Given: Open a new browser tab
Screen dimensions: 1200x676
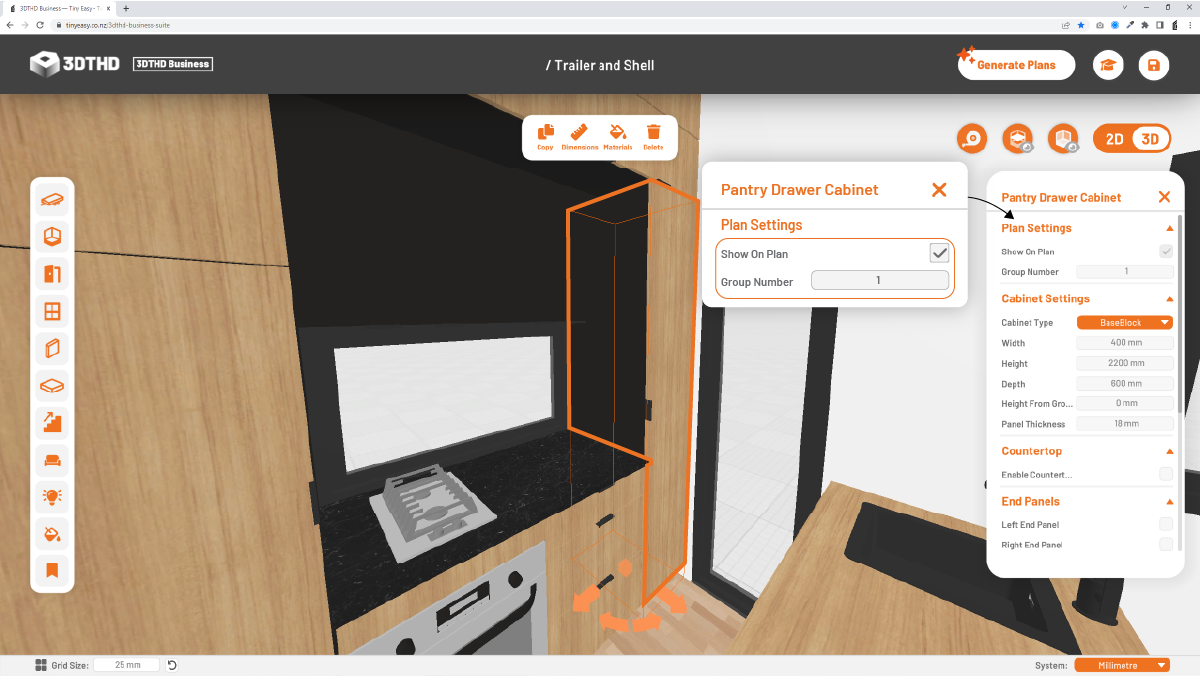Looking at the screenshot, I should click(x=126, y=8).
